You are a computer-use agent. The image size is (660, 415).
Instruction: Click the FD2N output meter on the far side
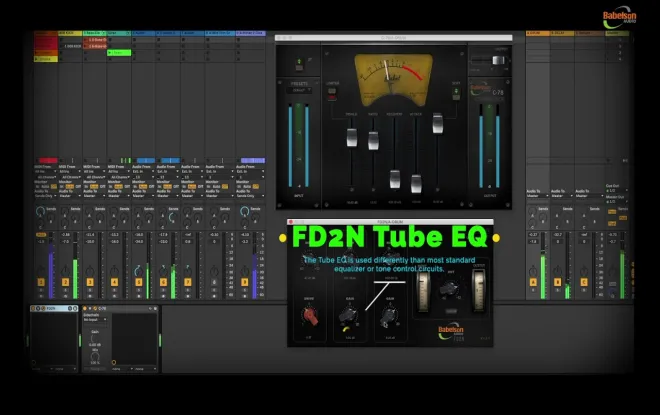[479, 290]
